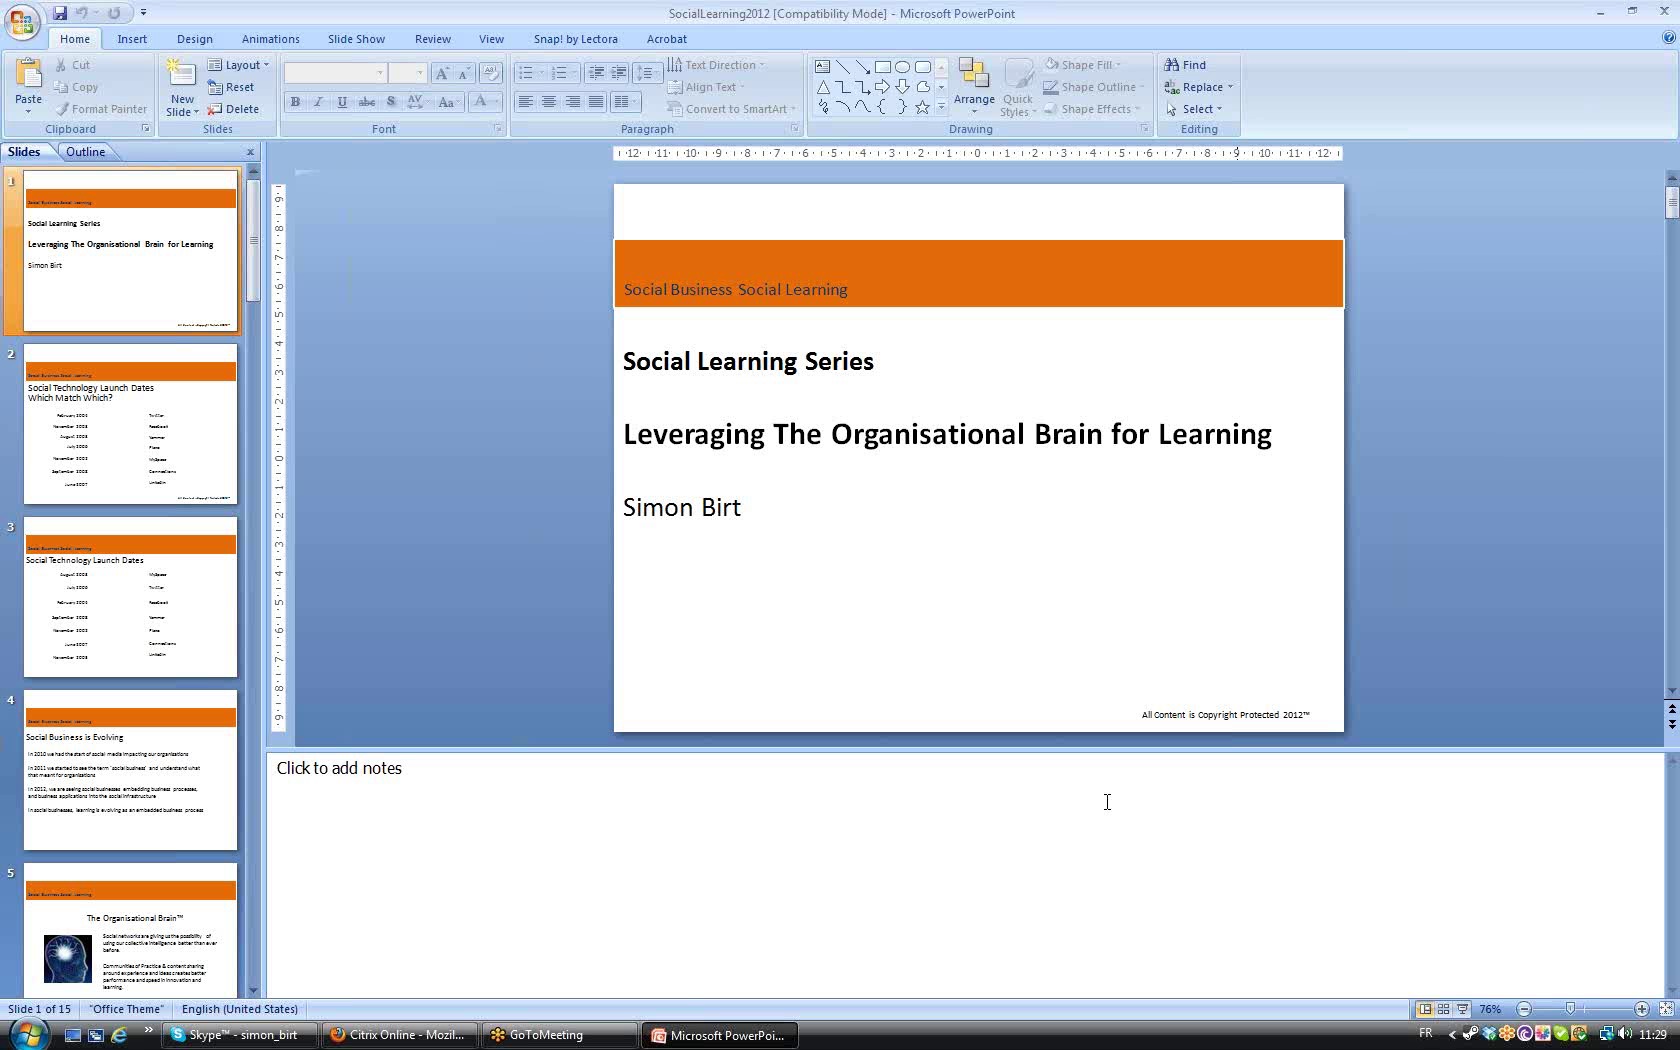1680x1050 pixels.
Task: Open the line spacing dropdown
Action: coord(648,73)
